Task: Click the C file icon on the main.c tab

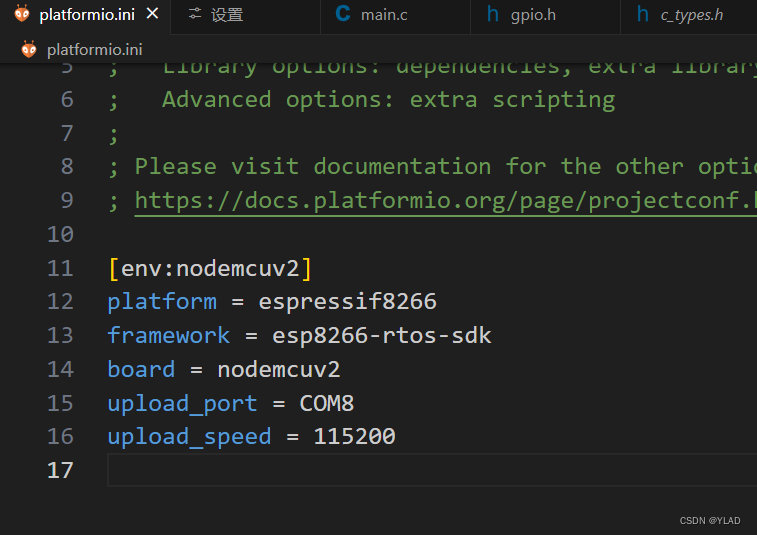Action: (343, 14)
